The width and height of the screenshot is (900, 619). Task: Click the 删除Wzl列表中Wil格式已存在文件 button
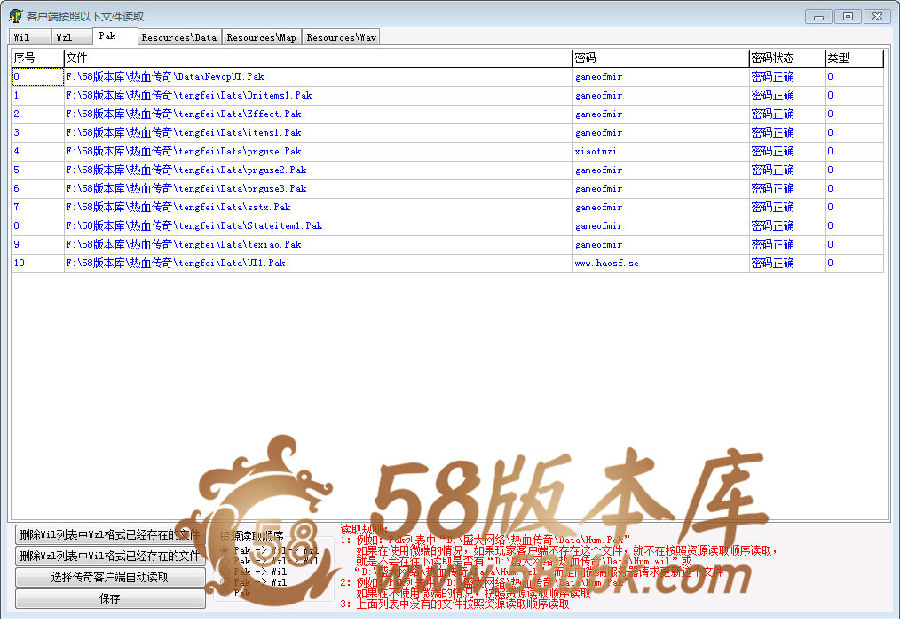[110, 555]
